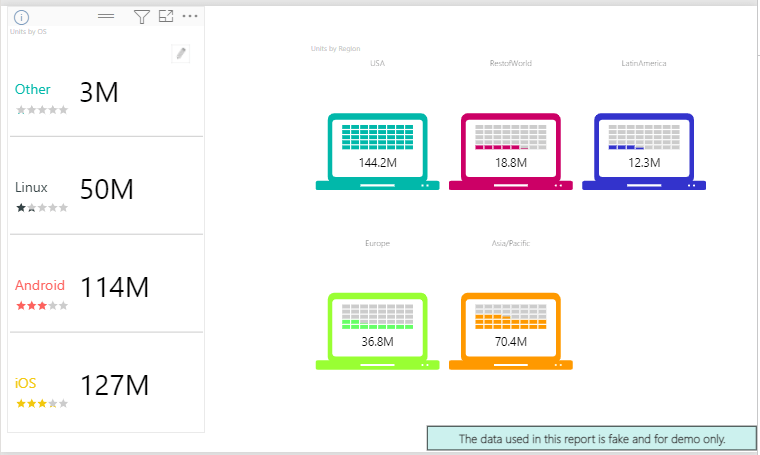Click the 36.8M value in Europe laptop

(x=378, y=342)
